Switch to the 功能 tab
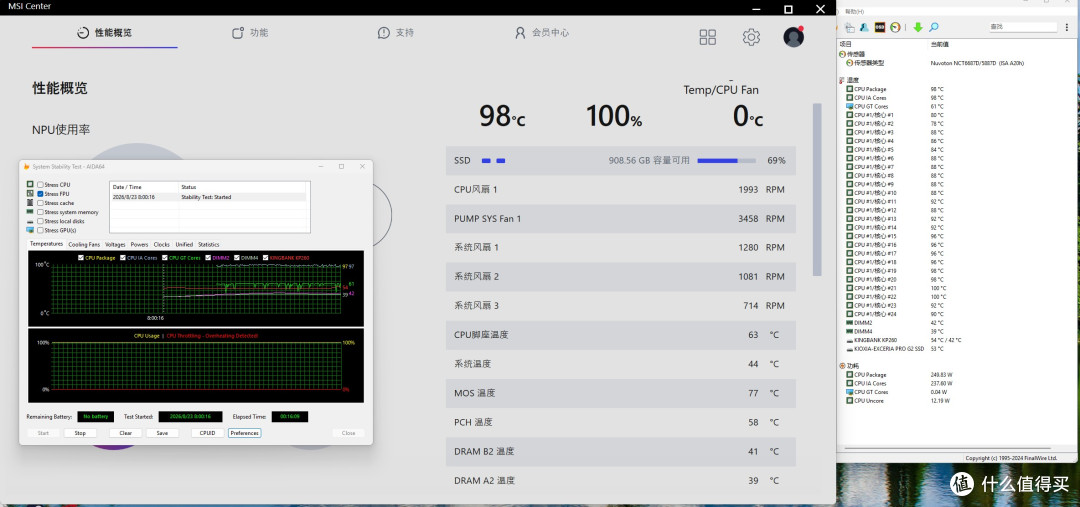 (250, 33)
